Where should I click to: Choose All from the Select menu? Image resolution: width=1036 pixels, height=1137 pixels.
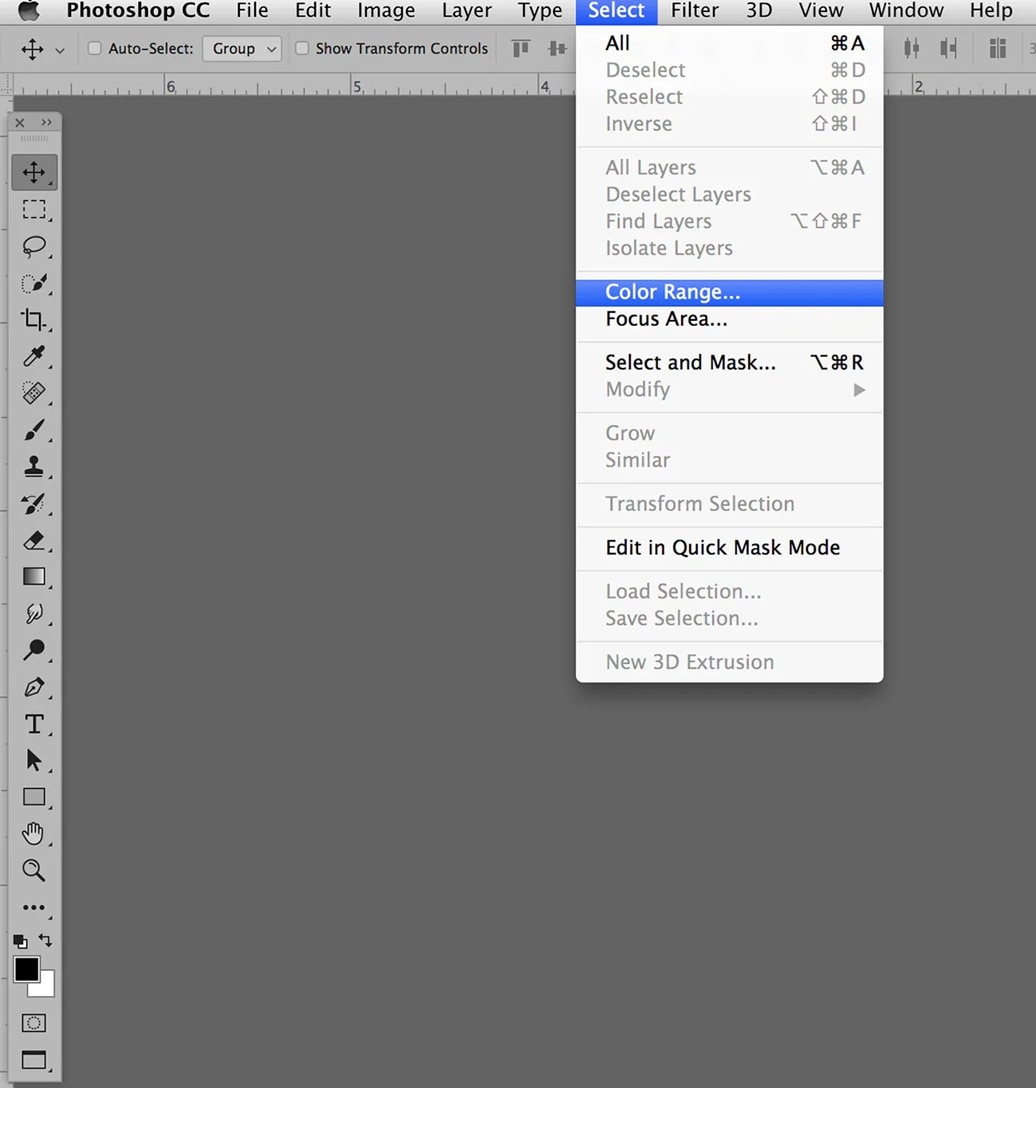729,43
